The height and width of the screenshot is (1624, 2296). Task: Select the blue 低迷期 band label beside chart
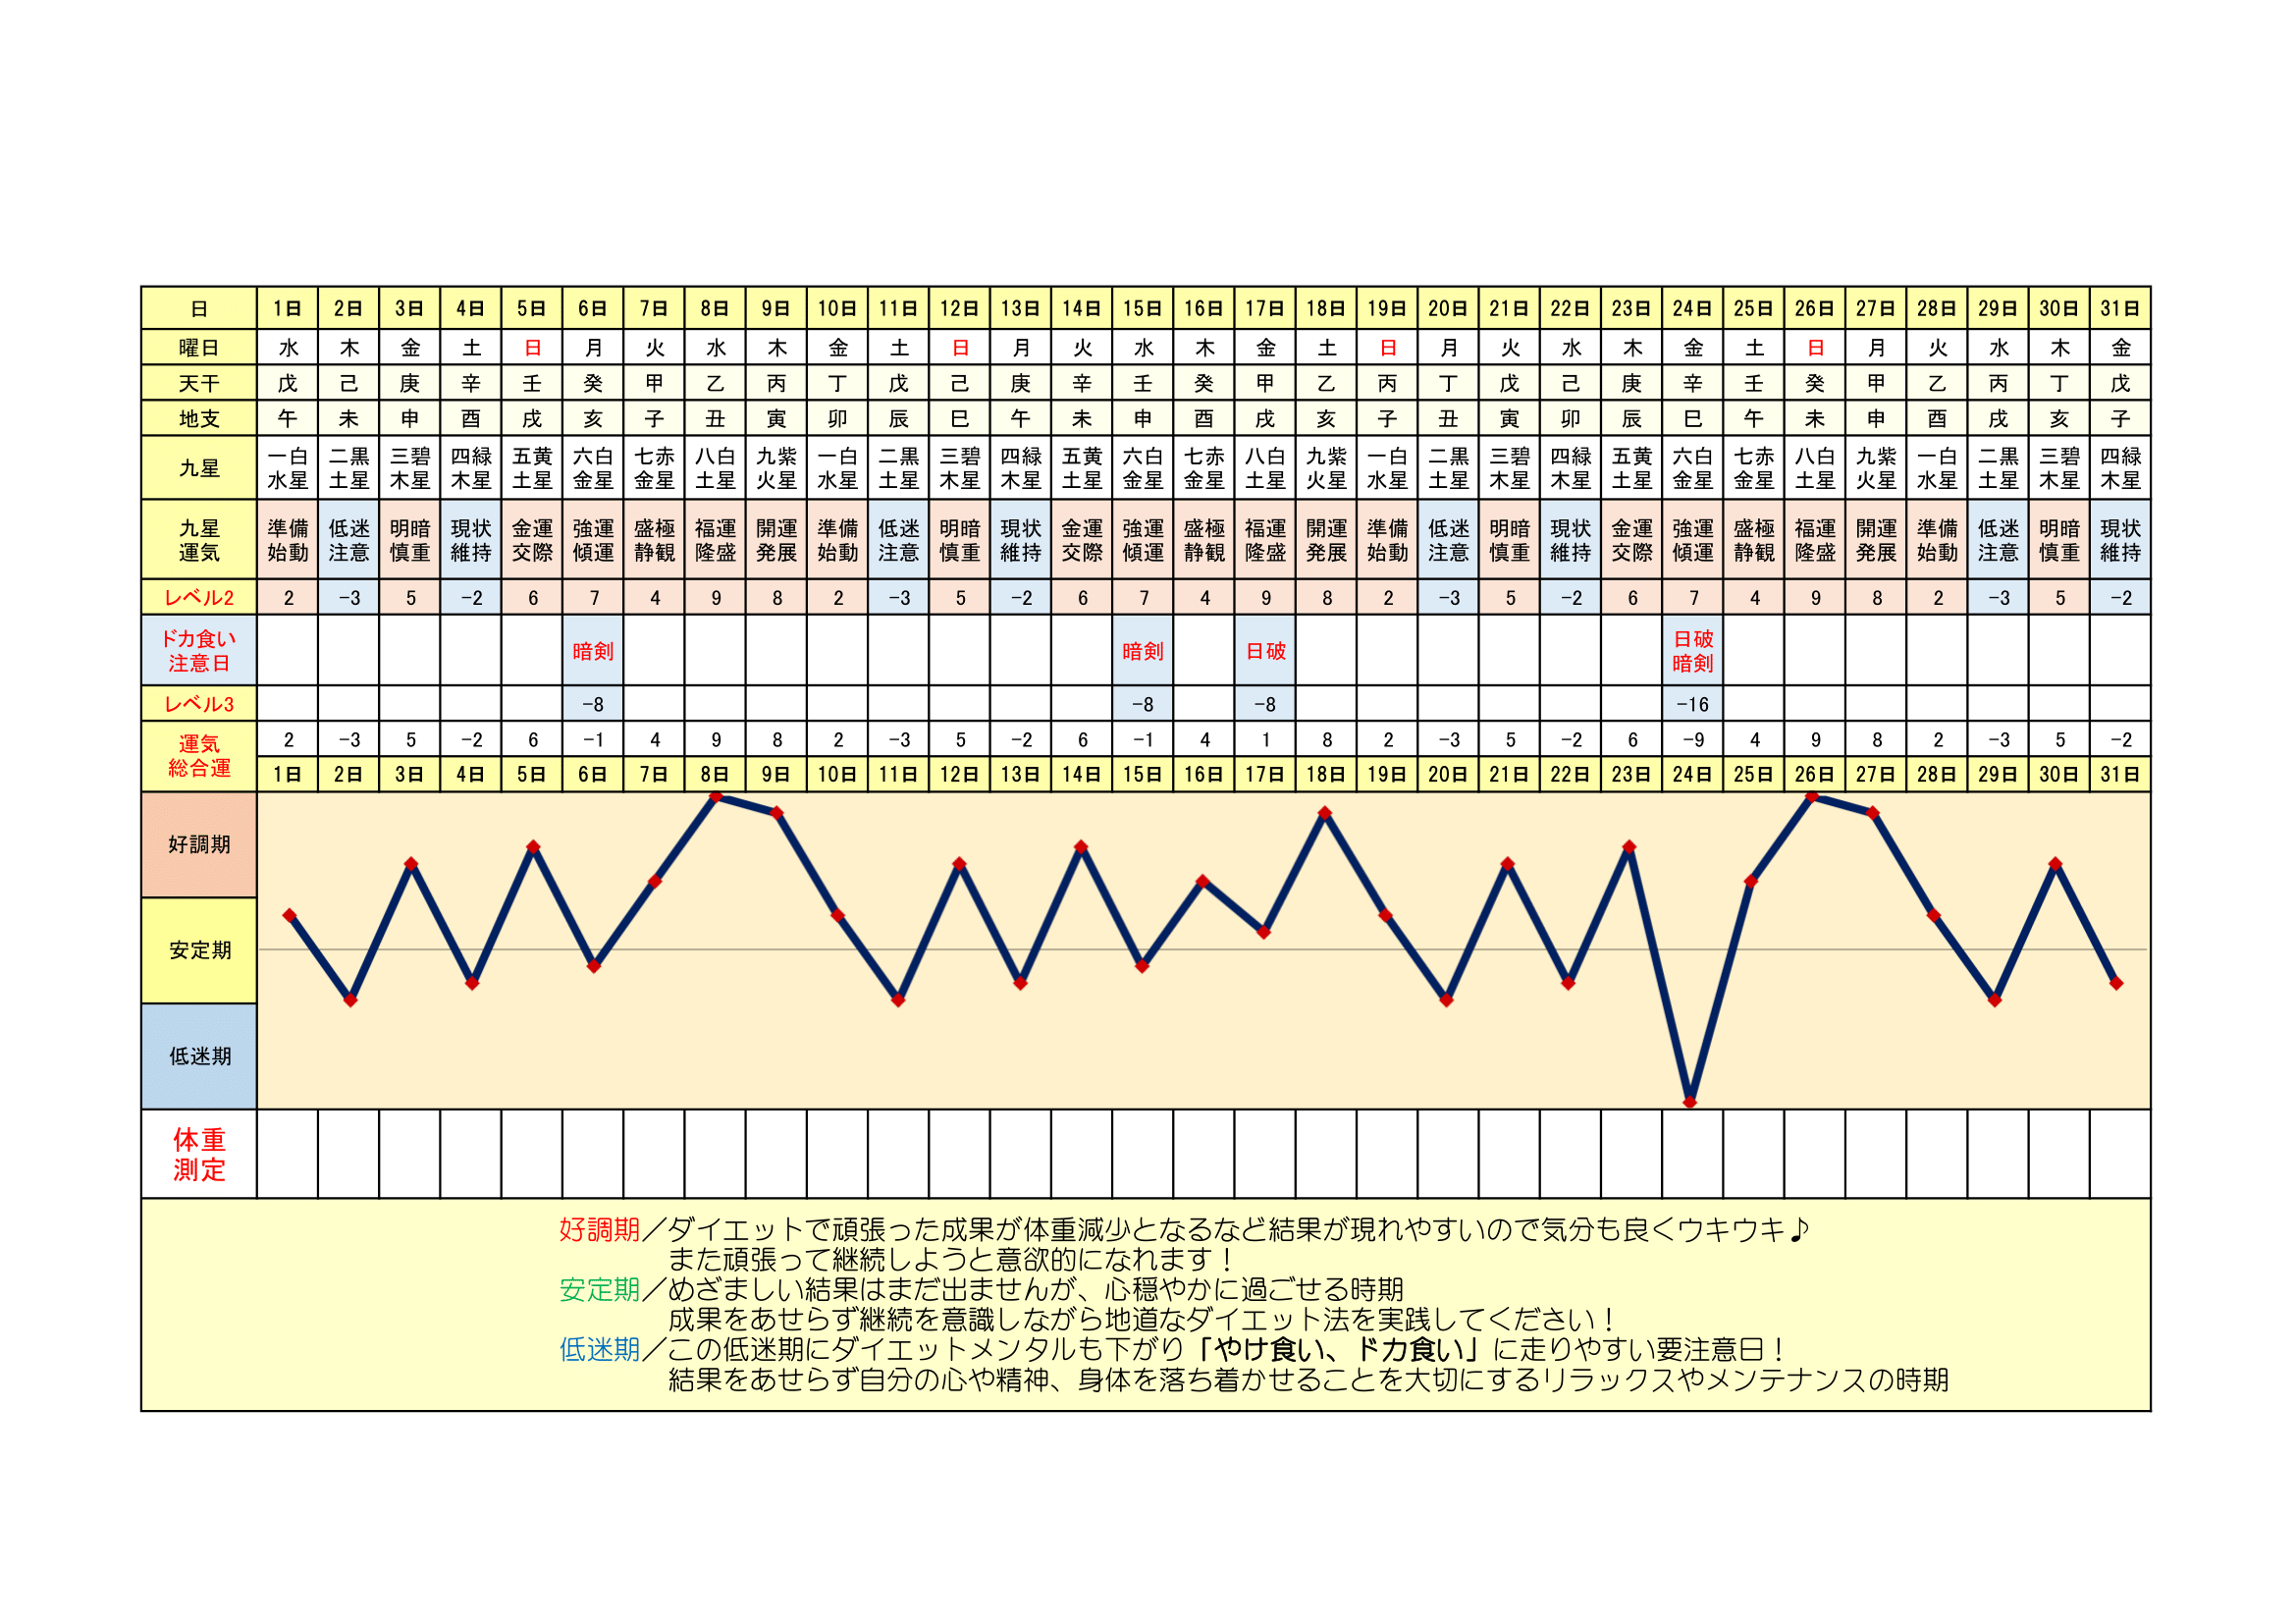(x=199, y=1056)
